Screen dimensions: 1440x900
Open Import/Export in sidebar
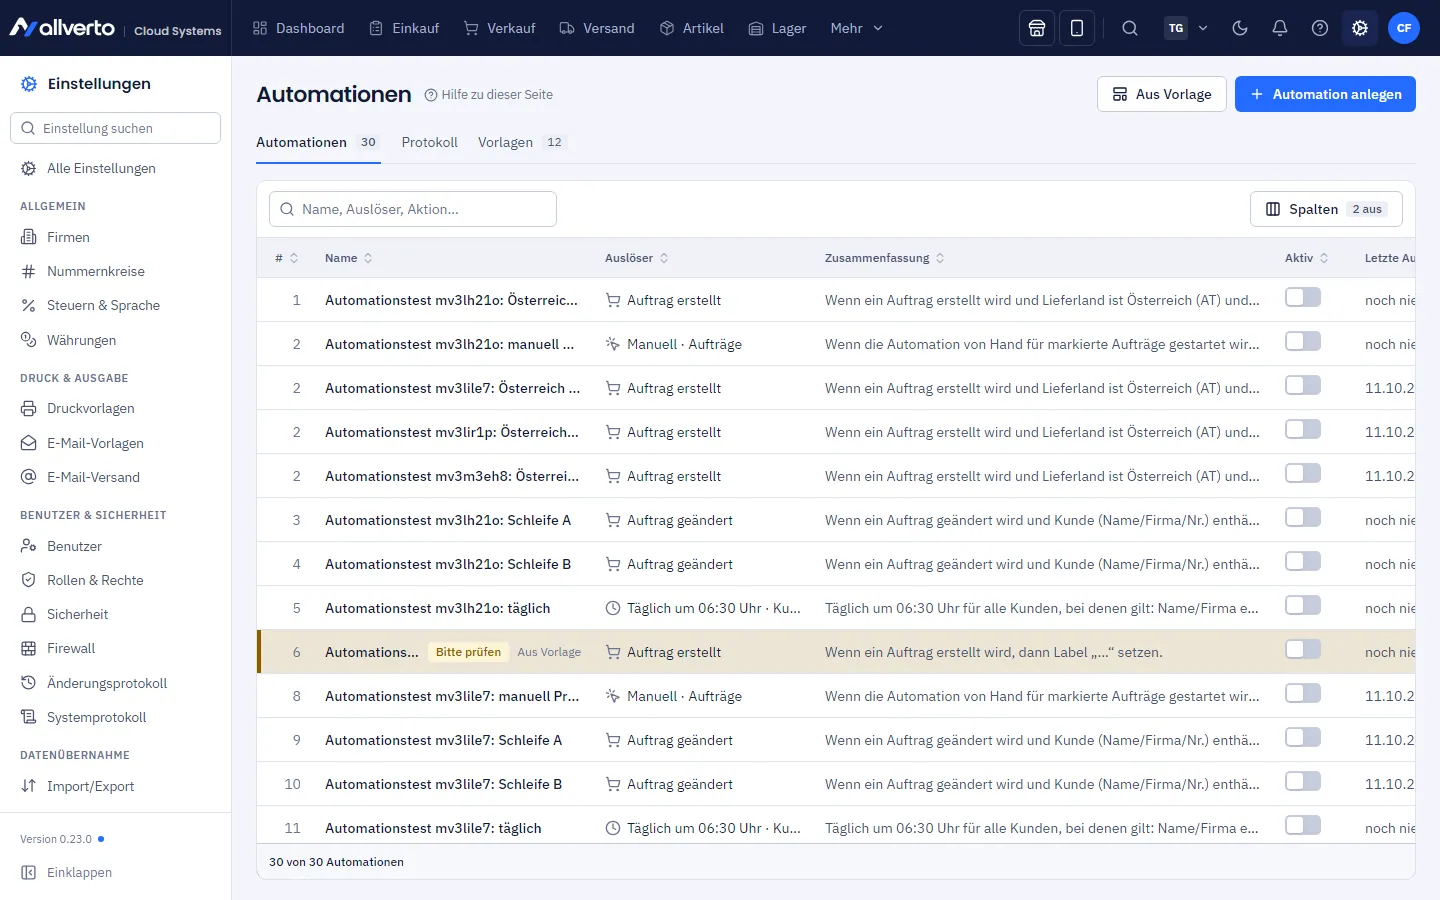115,786
